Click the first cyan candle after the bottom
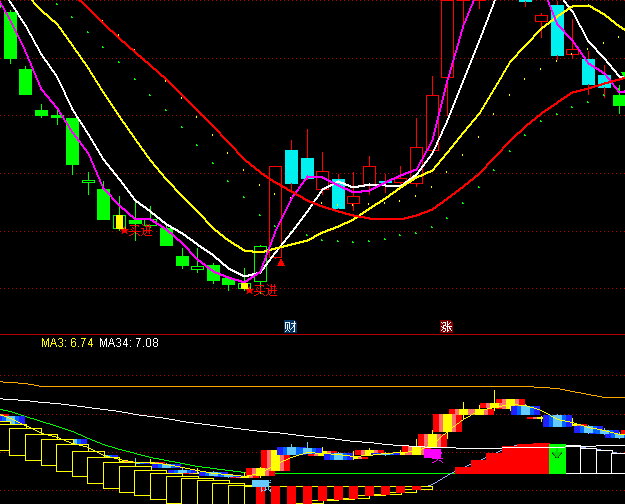Viewport: 625px width, 504px height. click(291, 166)
